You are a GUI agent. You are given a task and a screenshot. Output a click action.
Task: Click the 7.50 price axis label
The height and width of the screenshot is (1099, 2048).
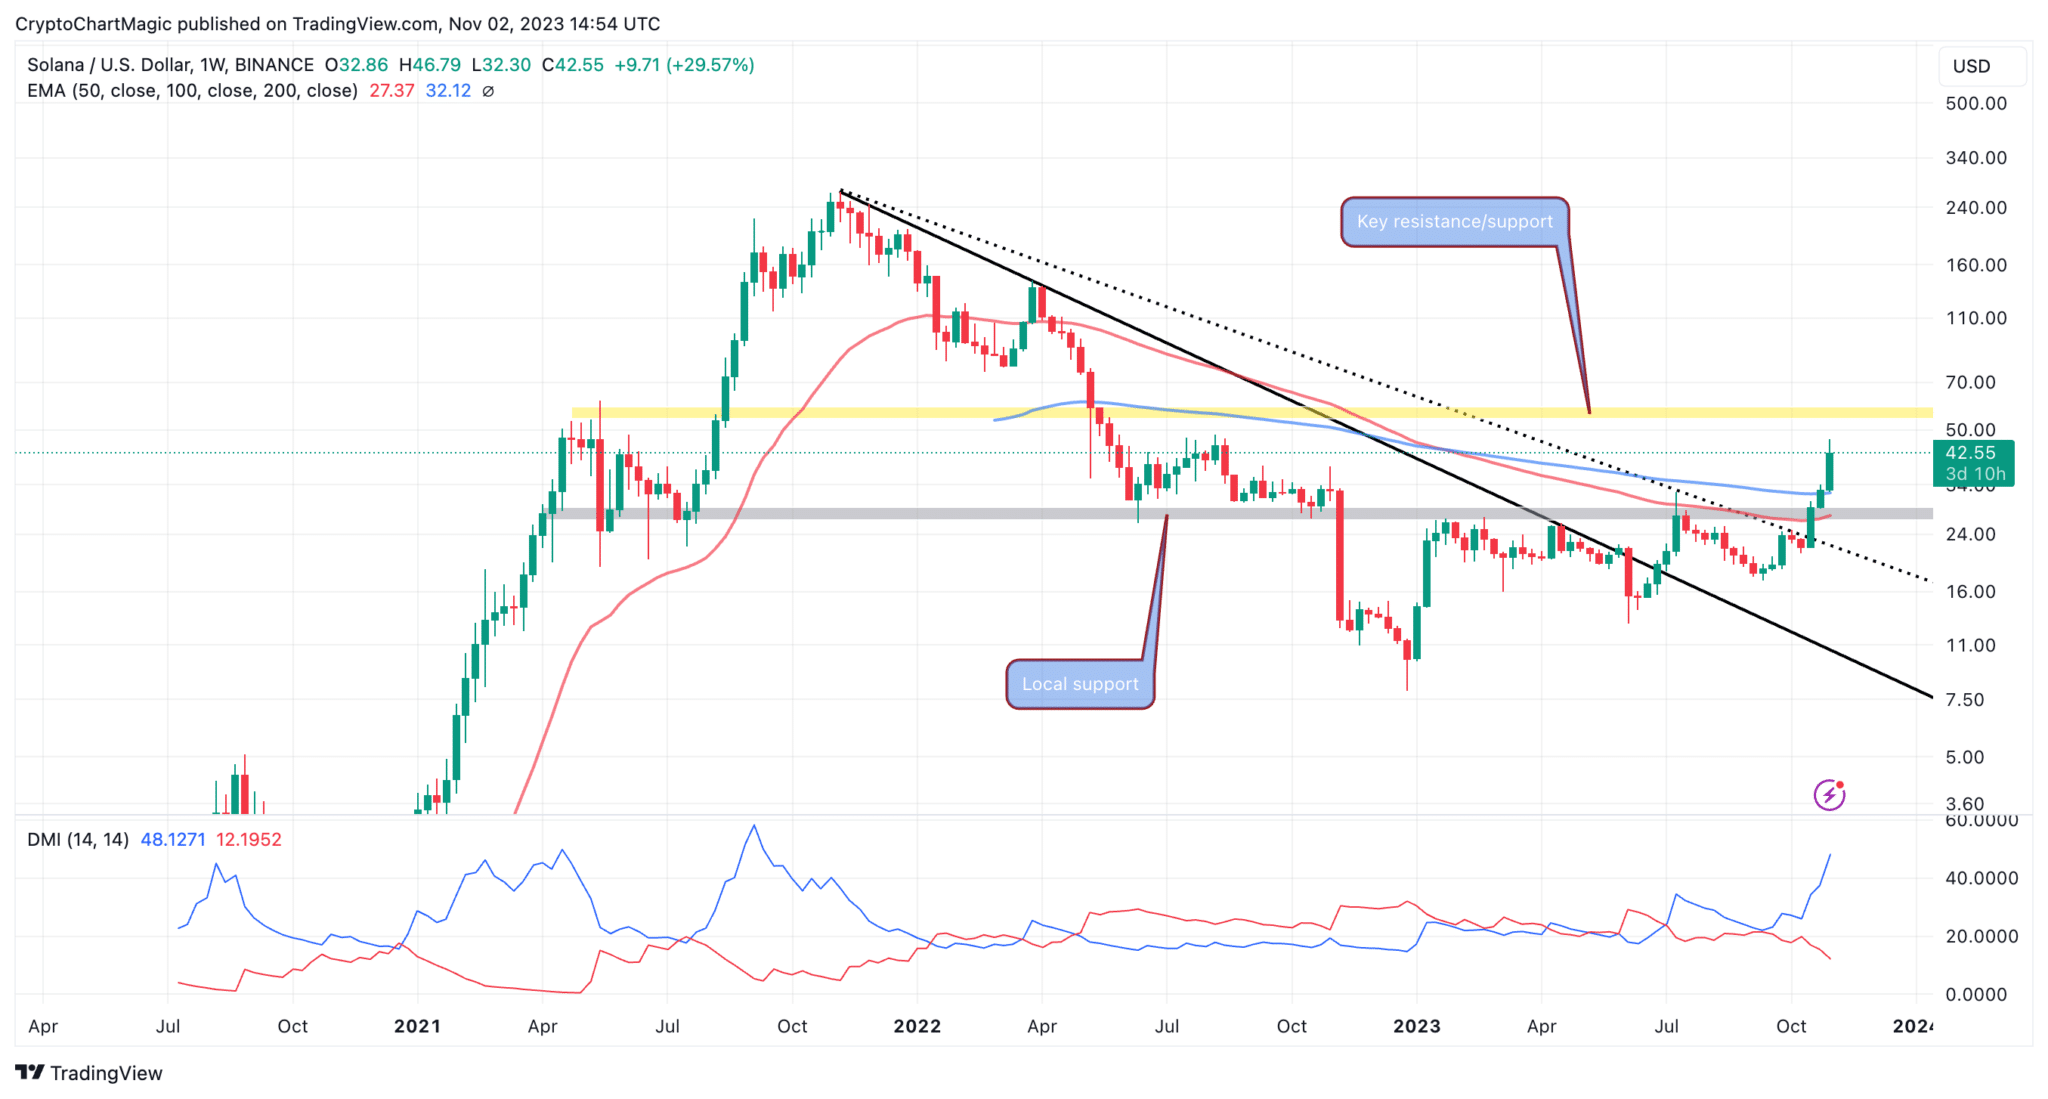(x=1965, y=700)
